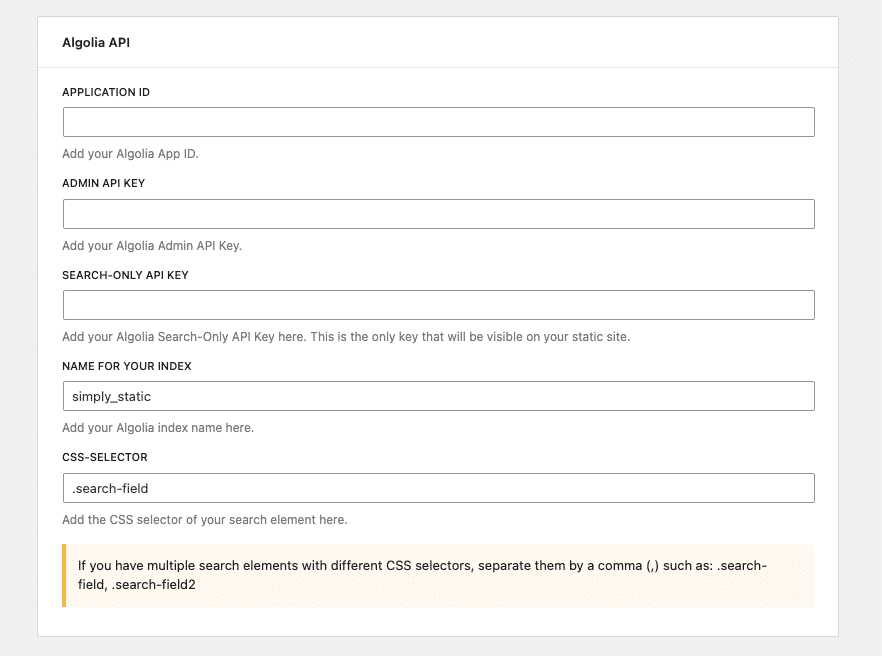Image resolution: width=882 pixels, height=656 pixels.
Task: Click the NAME FOR YOUR INDEX label
Action: coord(127,366)
